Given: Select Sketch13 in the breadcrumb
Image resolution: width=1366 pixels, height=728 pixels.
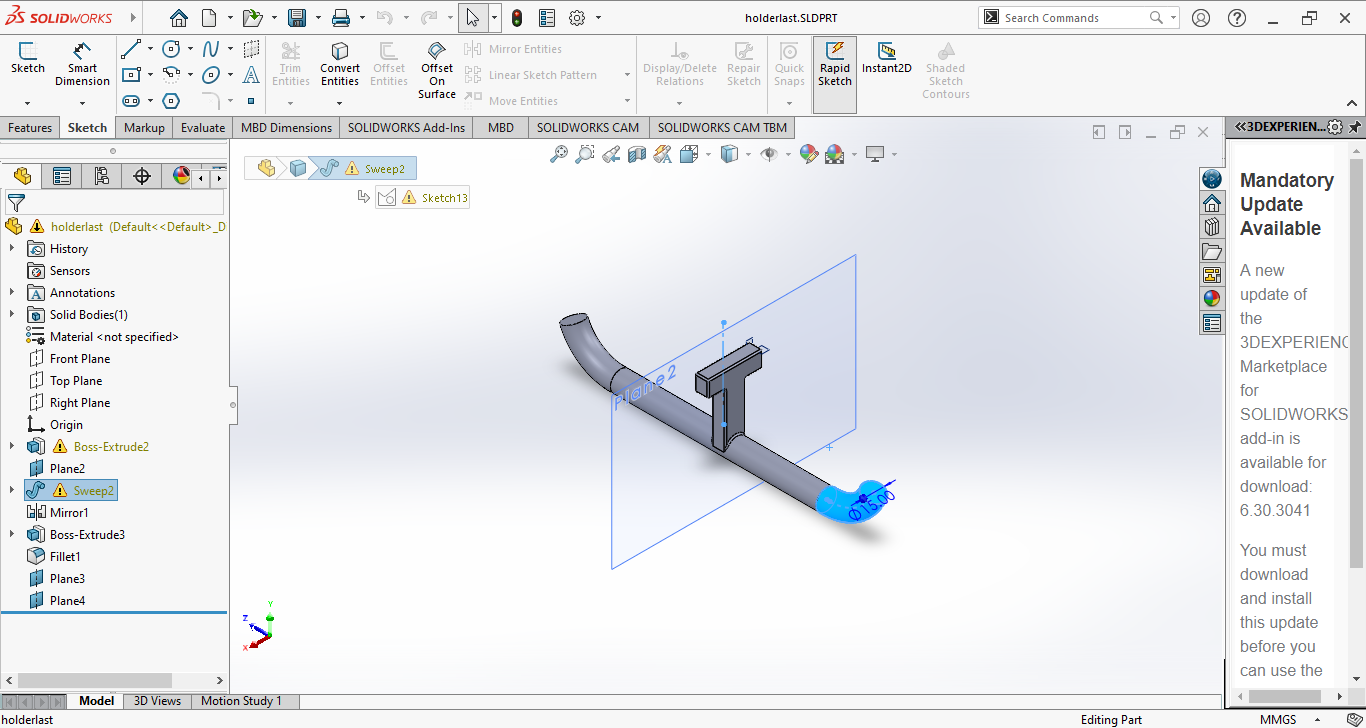Looking at the screenshot, I should tap(443, 198).
